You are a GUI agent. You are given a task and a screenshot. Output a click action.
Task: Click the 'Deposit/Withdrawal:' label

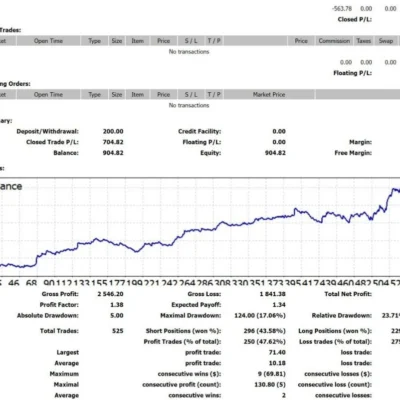coord(47,131)
